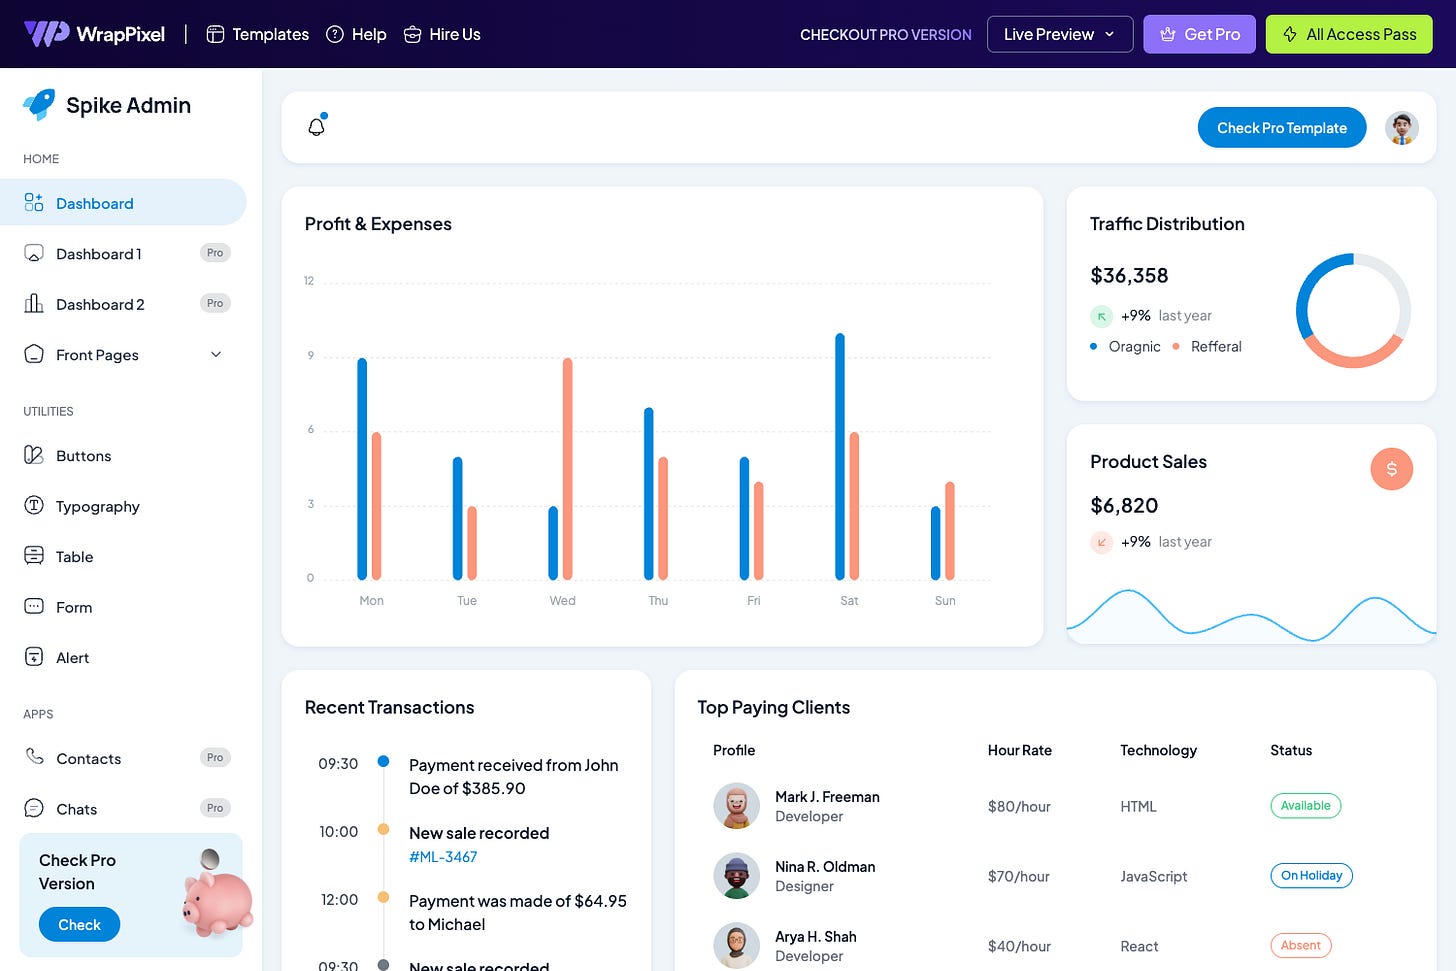Open the Chats app
The height and width of the screenshot is (971, 1456).
[x=75, y=808]
